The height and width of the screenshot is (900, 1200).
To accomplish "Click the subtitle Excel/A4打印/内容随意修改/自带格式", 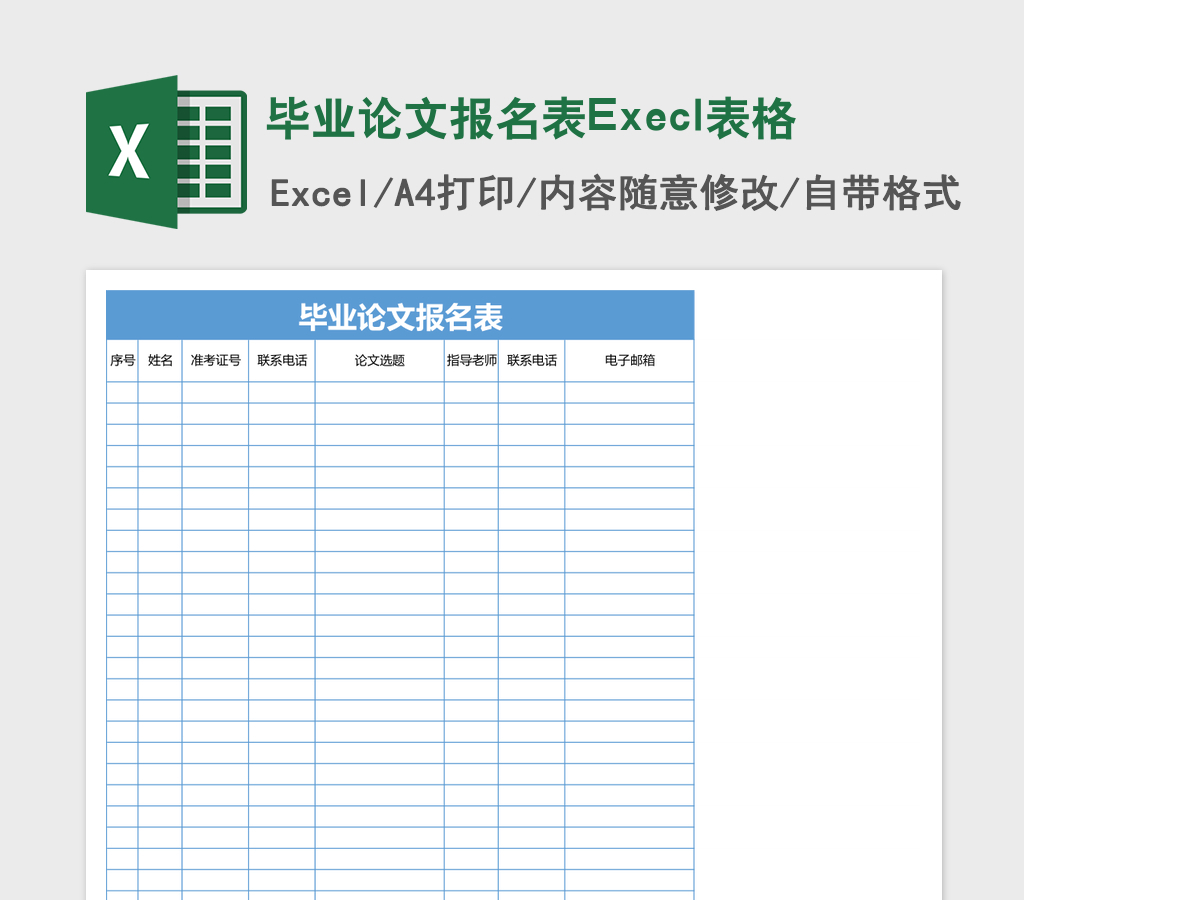I will pos(615,193).
